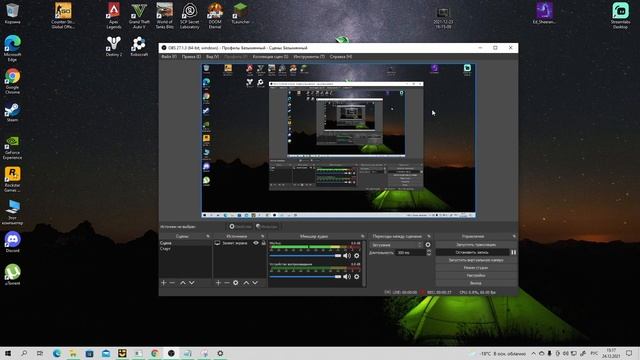The image size is (640, 360).
Task: Open Desktop Audio settings gear
Action: tap(357, 276)
